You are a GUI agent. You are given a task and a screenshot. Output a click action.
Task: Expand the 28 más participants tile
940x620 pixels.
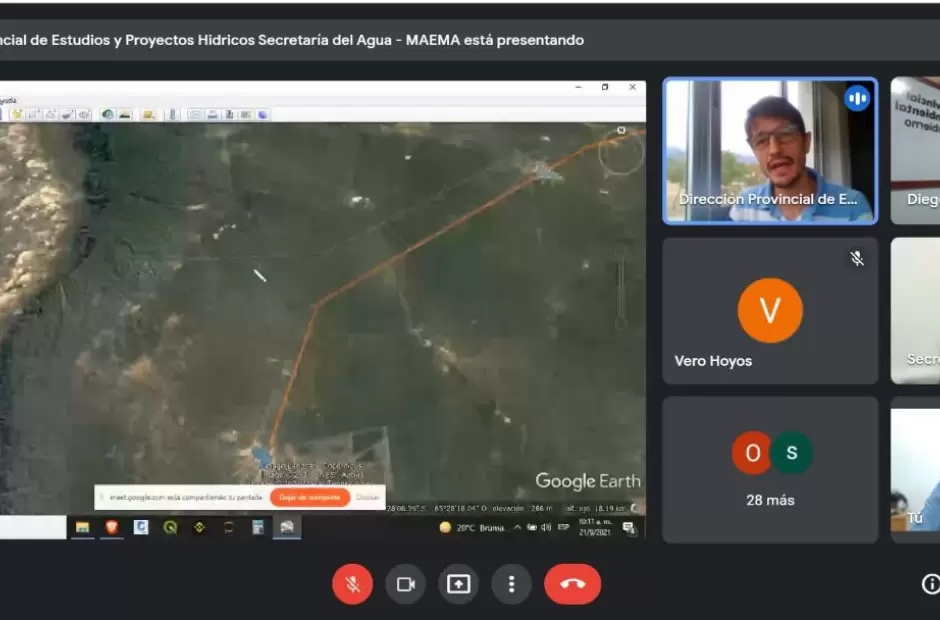click(x=770, y=469)
